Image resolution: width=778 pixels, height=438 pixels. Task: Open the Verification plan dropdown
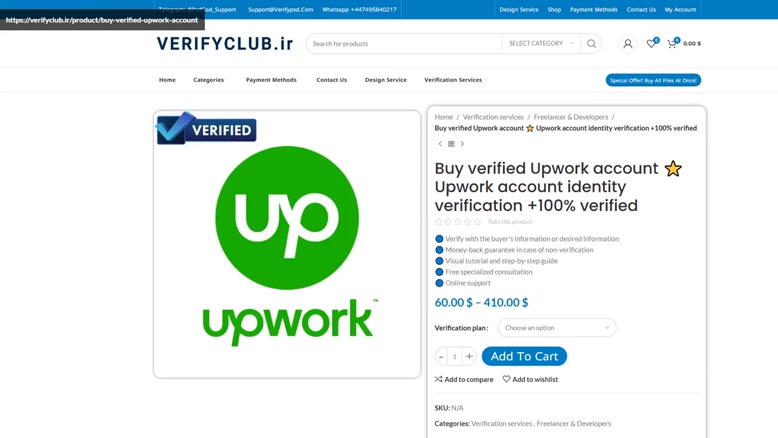[x=557, y=328]
